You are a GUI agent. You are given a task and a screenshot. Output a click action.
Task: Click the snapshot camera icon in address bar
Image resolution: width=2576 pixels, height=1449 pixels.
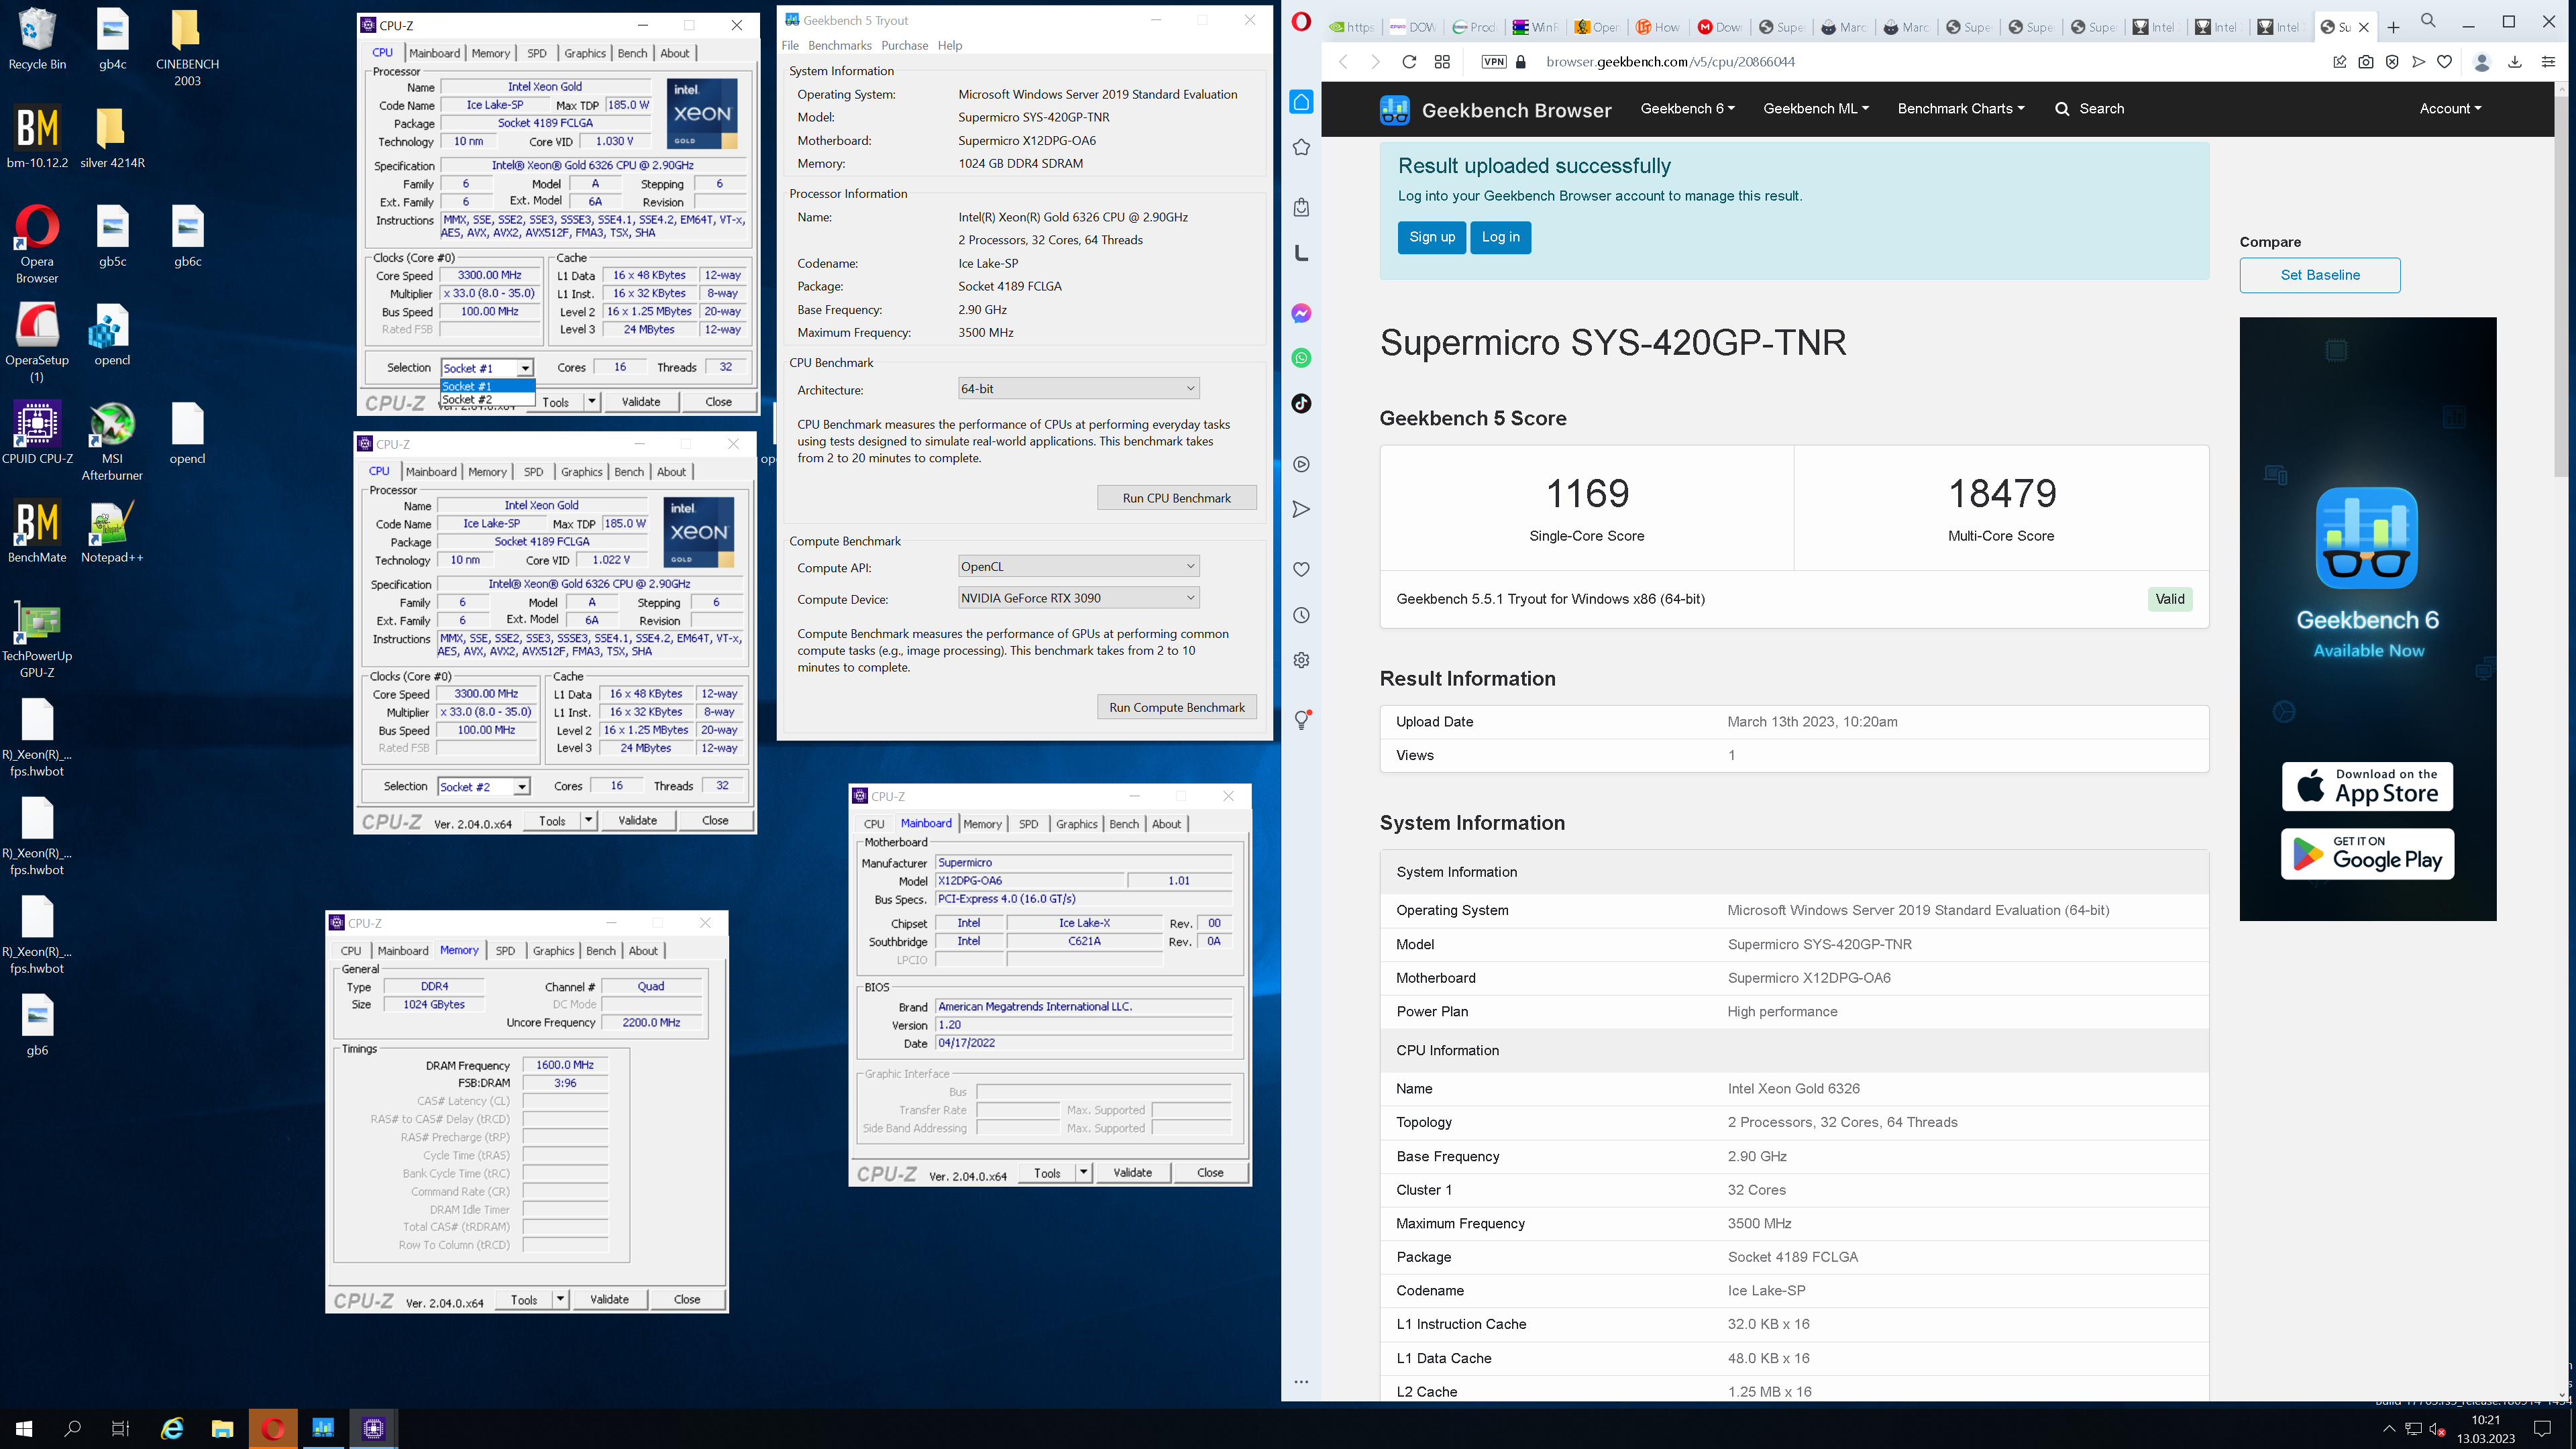pyautogui.click(x=2365, y=62)
